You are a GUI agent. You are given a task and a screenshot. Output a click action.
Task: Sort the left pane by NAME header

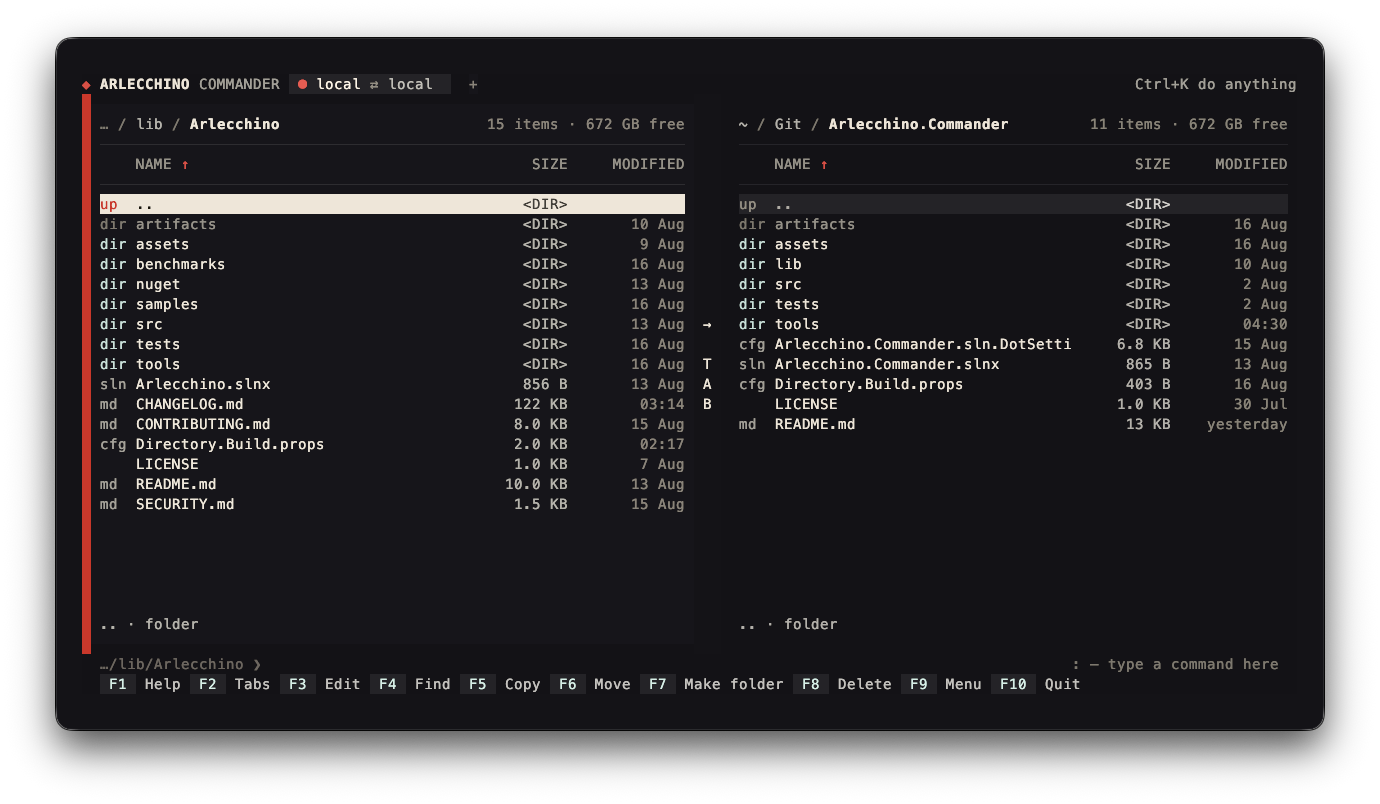[x=154, y=164]
